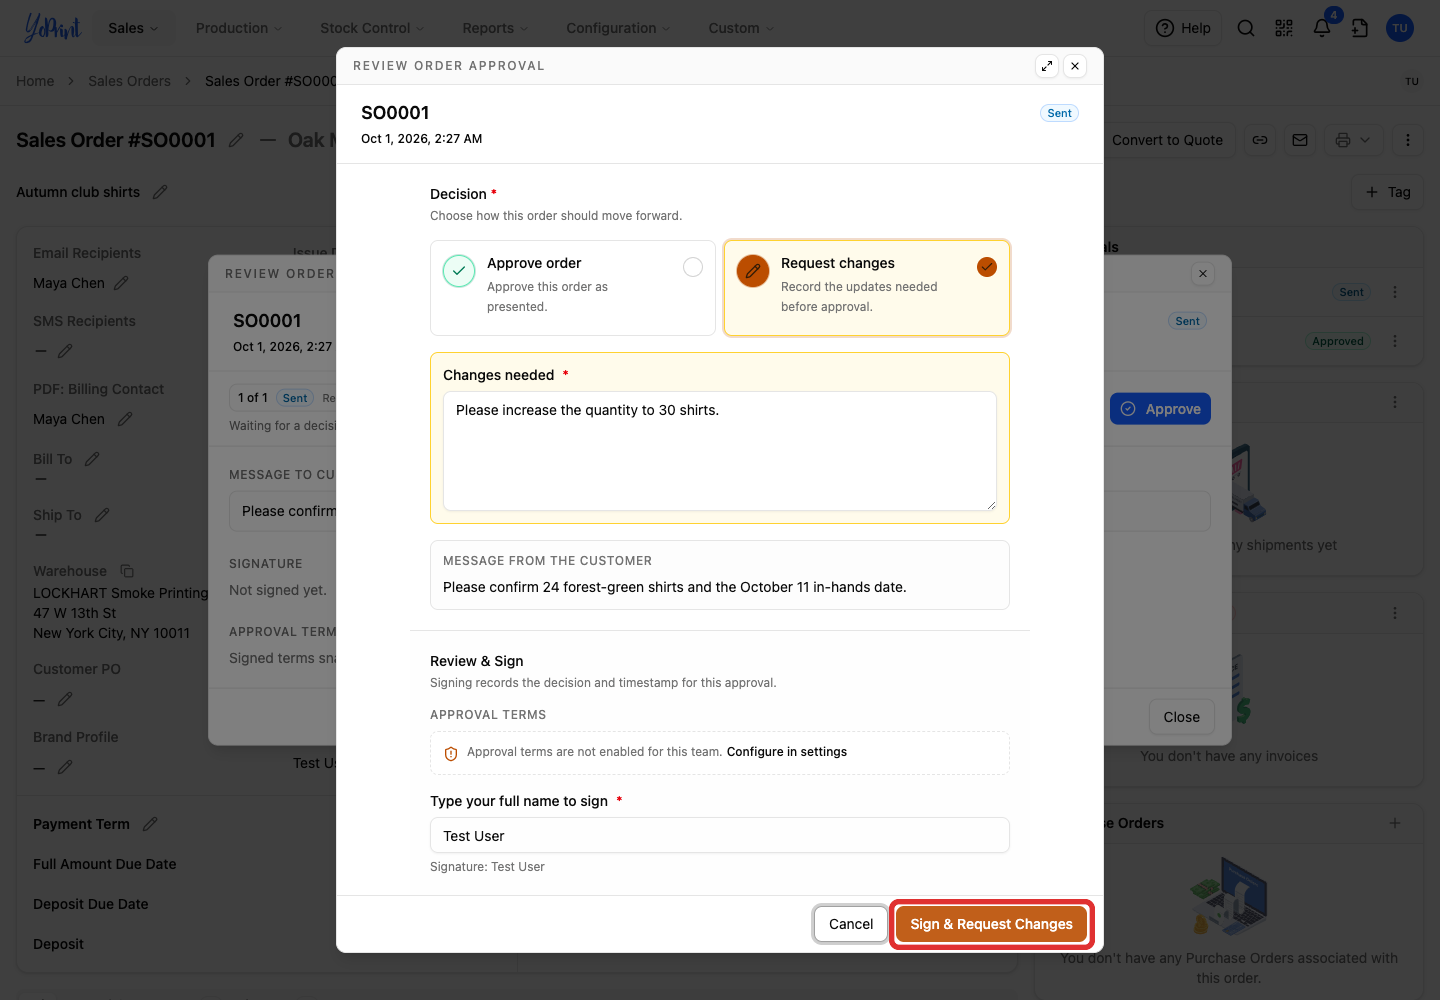Click Sign & Request Changes
The image size is (1440, 1000).
[x=991, y=924]
